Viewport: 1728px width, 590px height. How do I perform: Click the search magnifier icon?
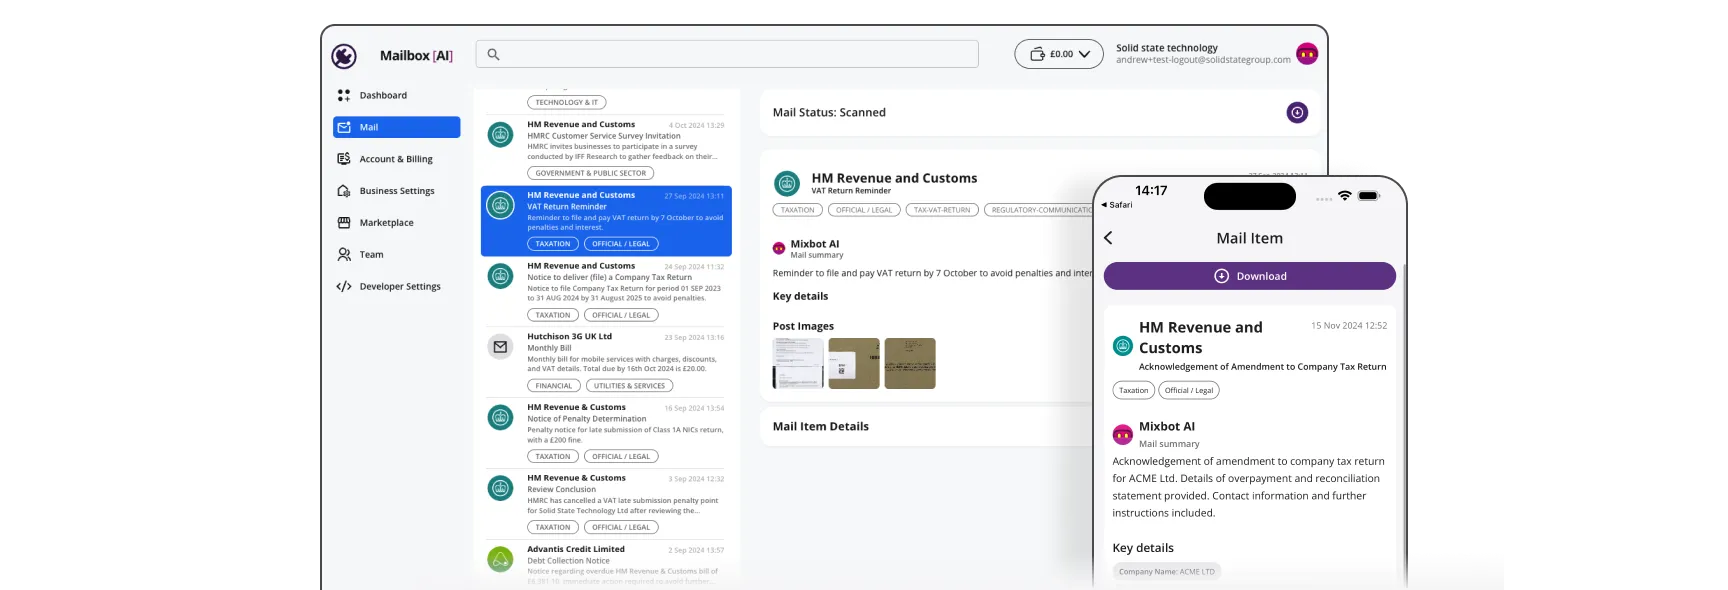click(x=493, y=54)
